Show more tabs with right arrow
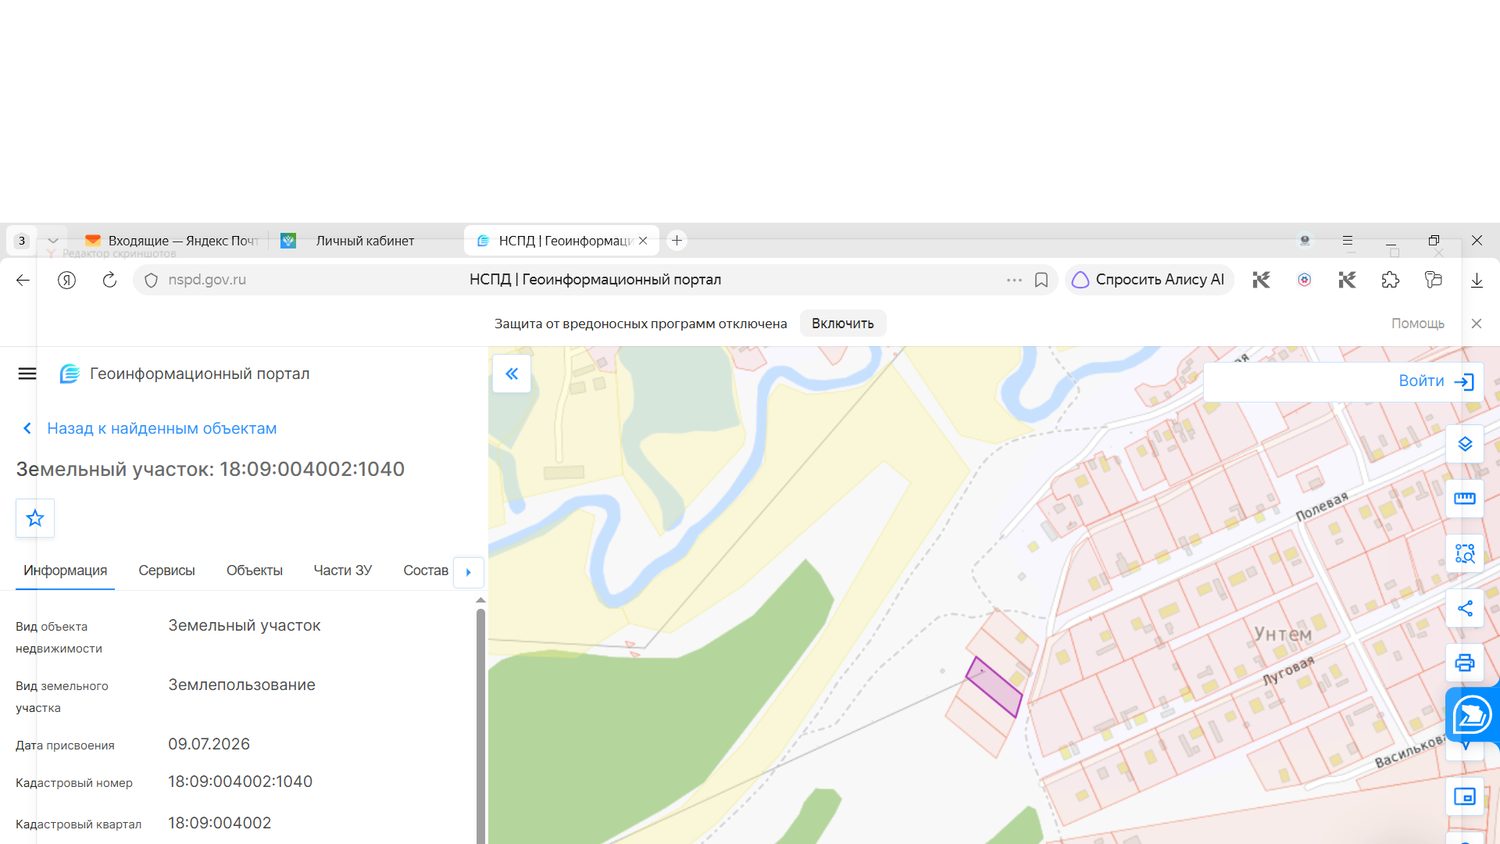The image size is (1500, 844). click(x=468, y=572)
